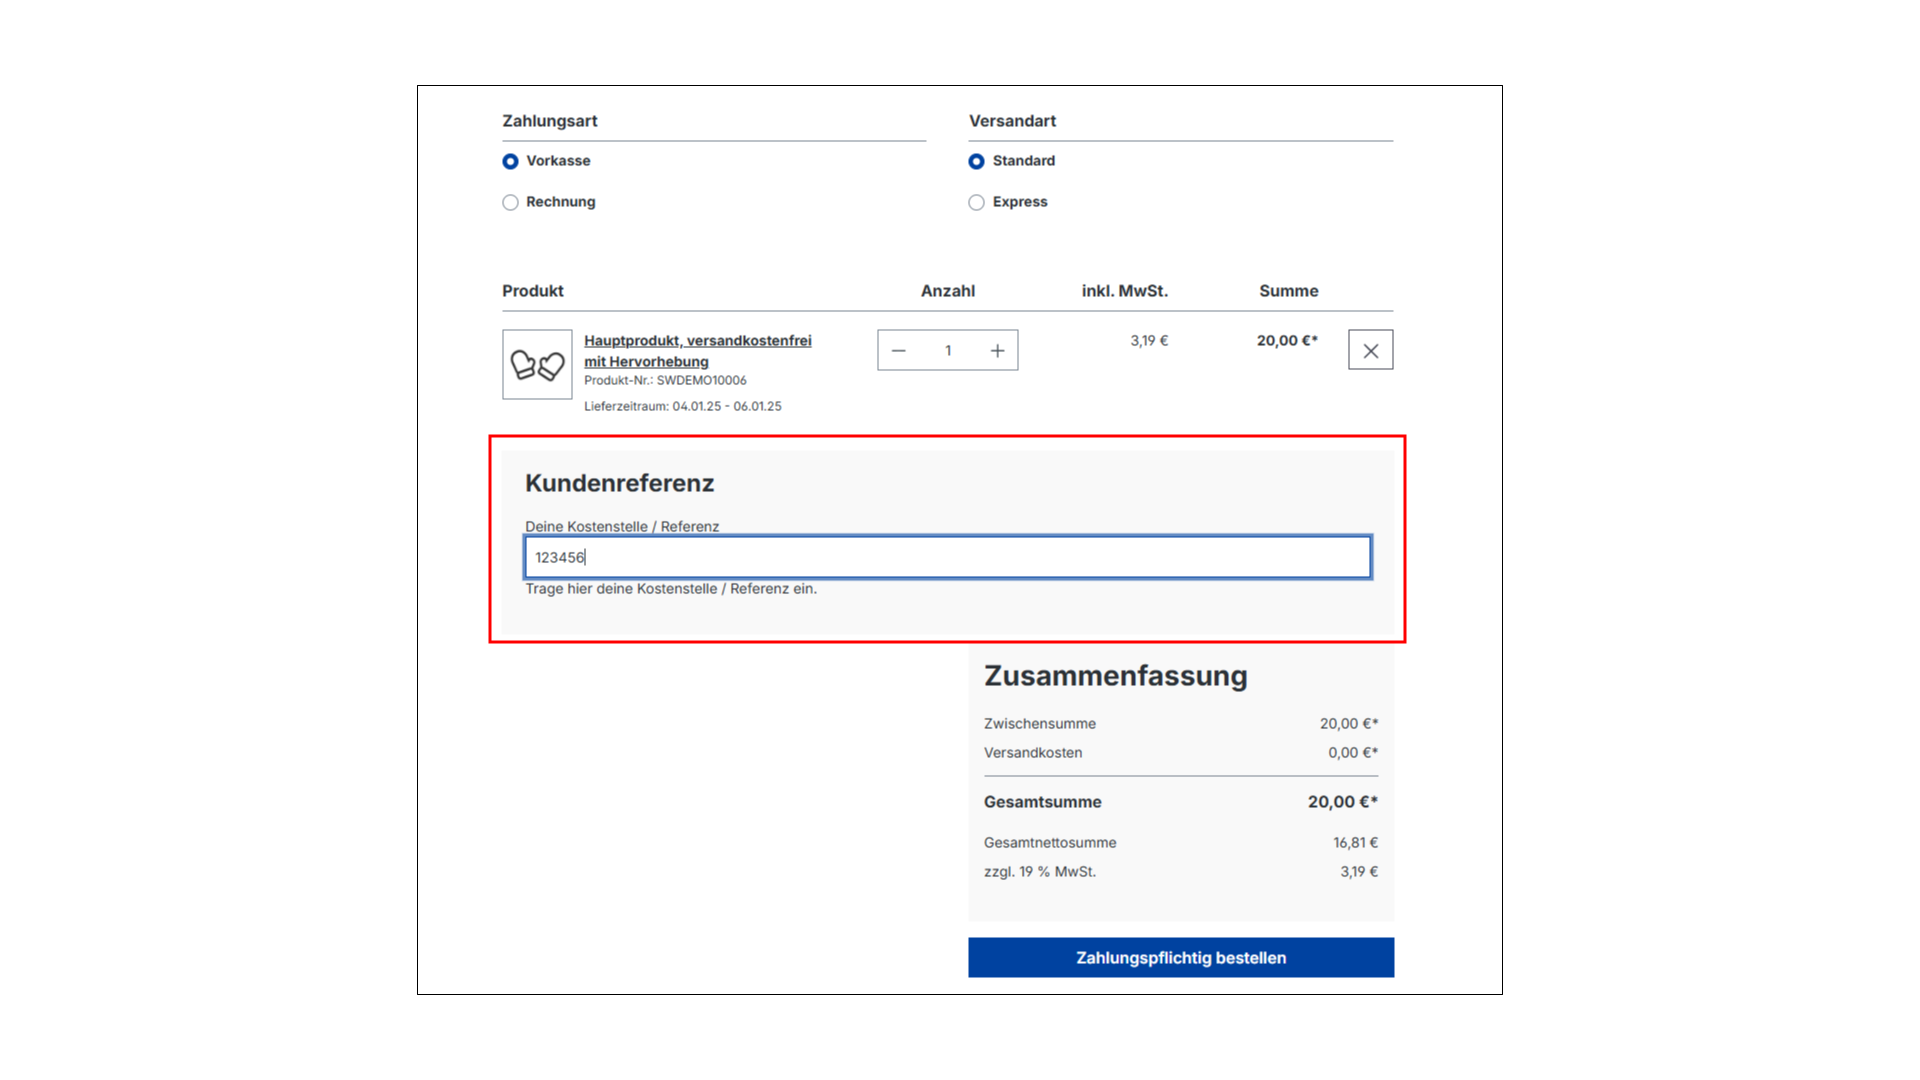
Task: Select Standard shipping option
Action: [977, 162]
